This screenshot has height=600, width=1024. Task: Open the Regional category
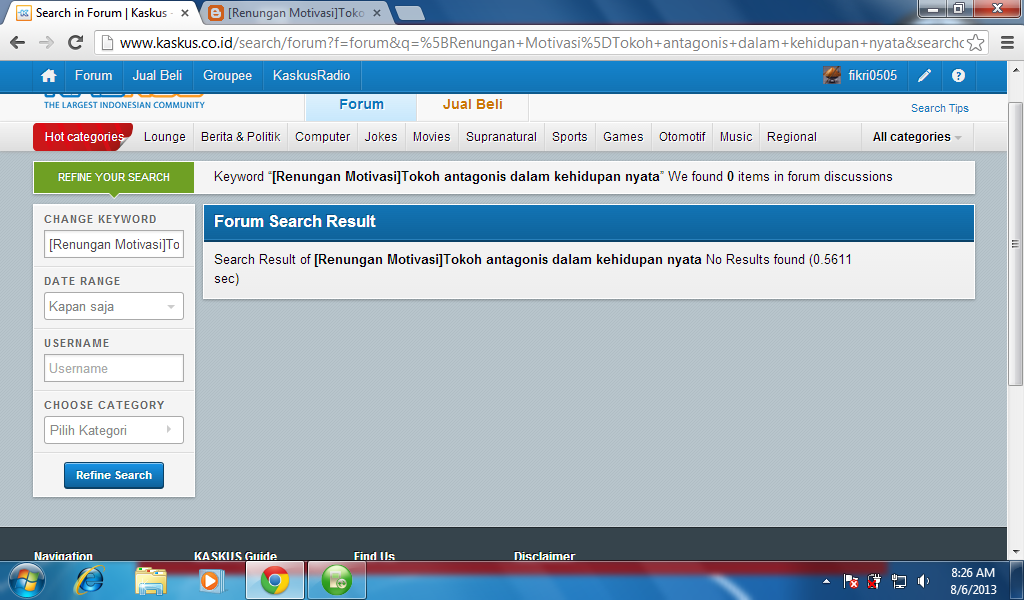(x=792, y=137)
